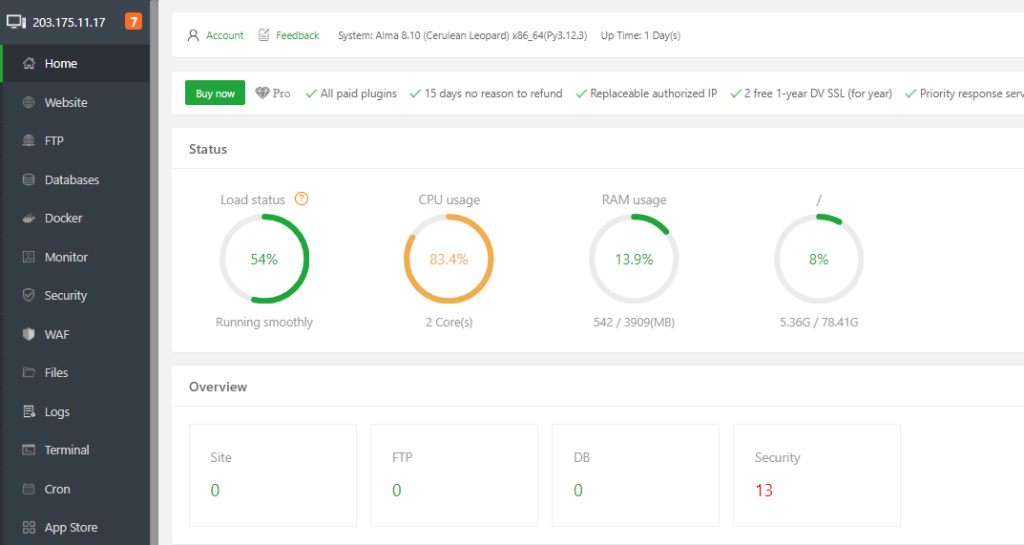Screen dimensions: 1024x545
Task: Click the 'RAM usage' label
Action: (634, 200)
